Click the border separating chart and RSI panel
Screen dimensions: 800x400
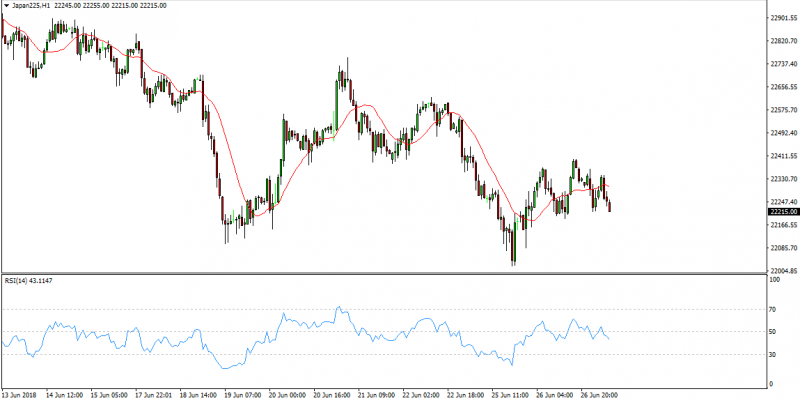(x=380, y=273)
